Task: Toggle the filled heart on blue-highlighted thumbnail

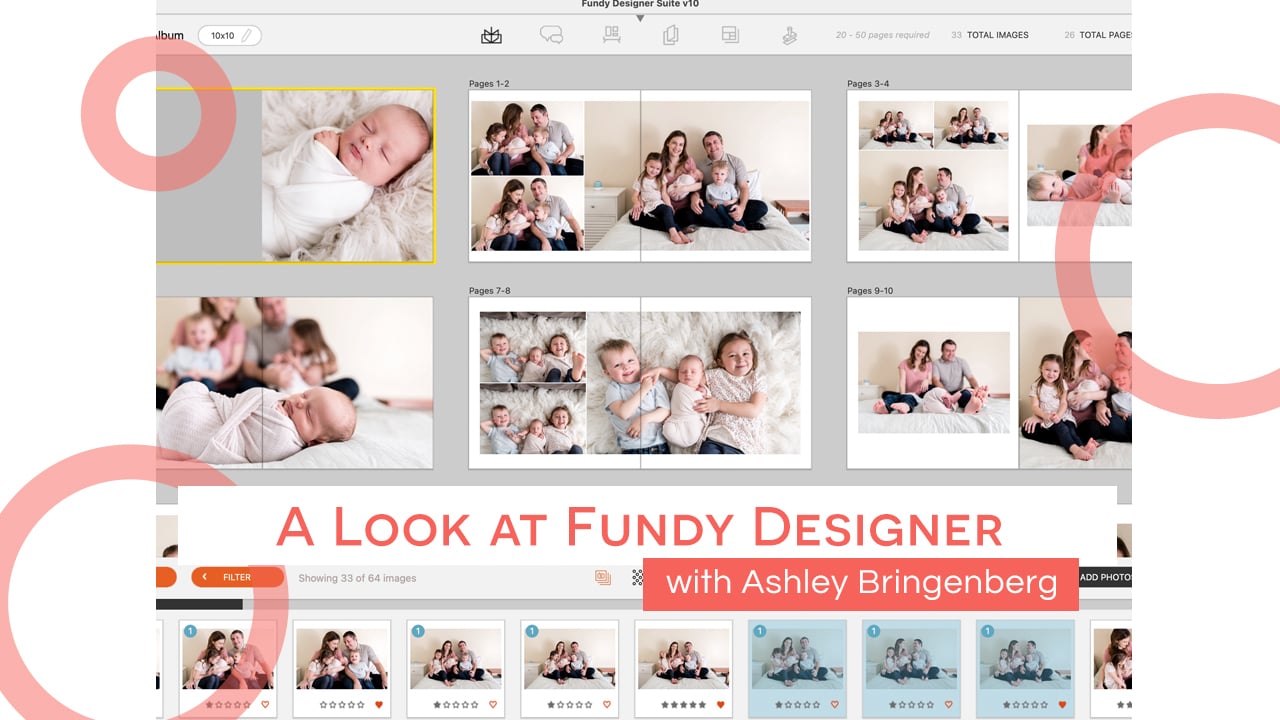Action: tap(1063, 705)
